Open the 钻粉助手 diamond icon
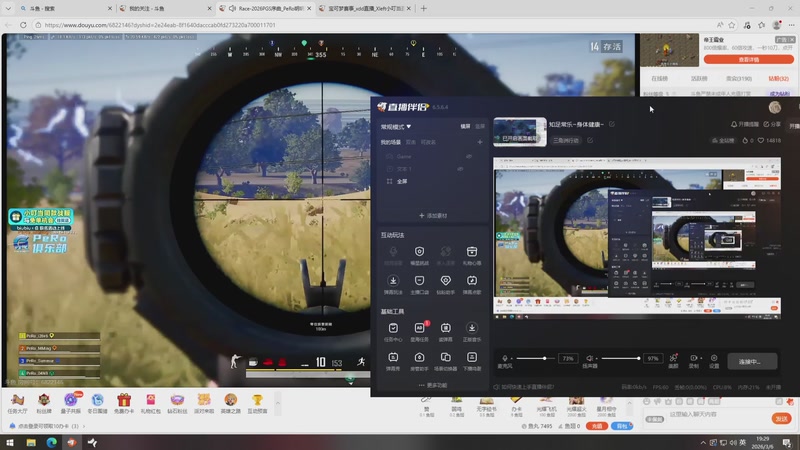Image resolution: width=800 pixels, height=450 pixels. pos(445,281)
